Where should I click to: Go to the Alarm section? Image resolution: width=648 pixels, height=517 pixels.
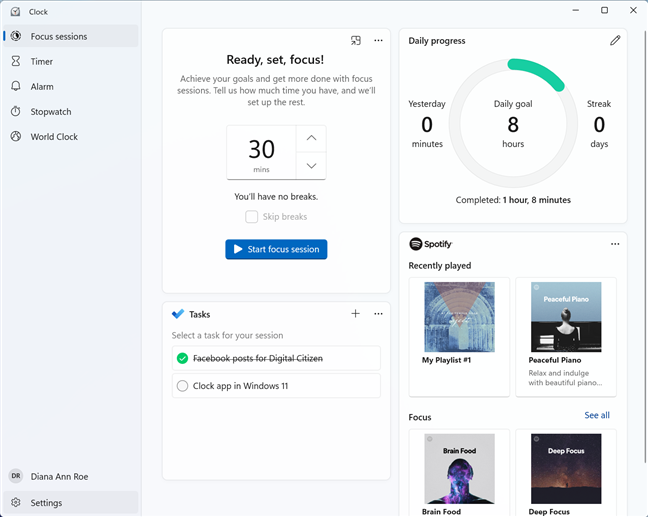[42, 87]
